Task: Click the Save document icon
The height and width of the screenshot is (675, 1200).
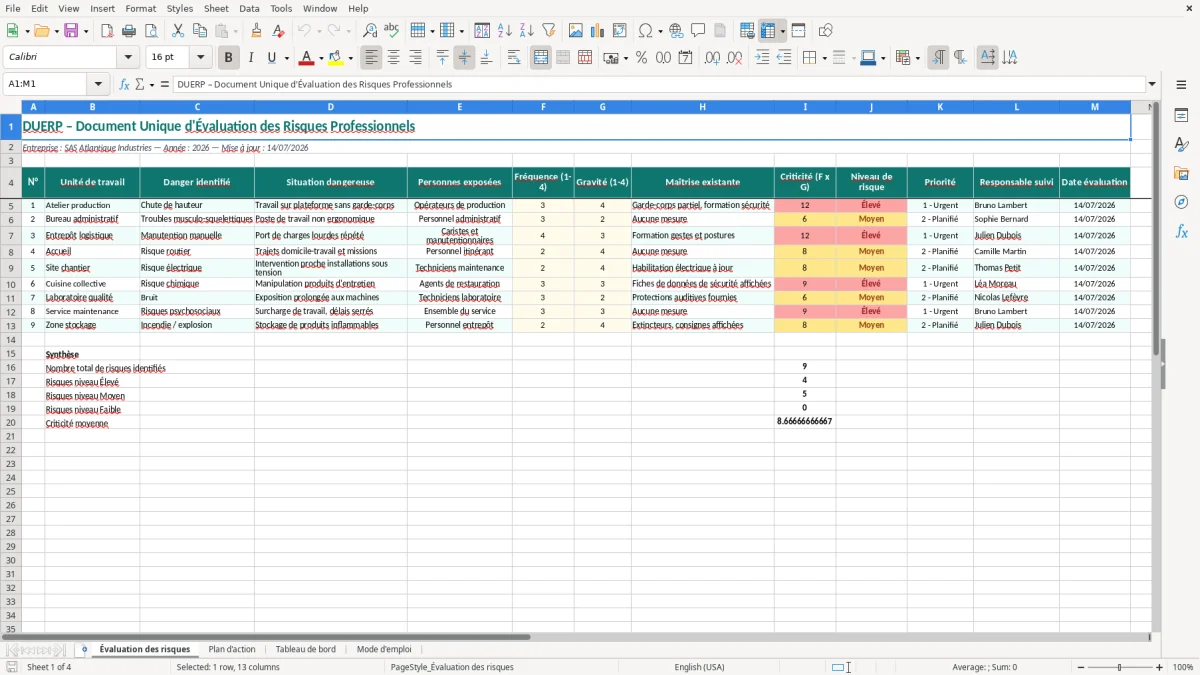Action: (71, 31)
